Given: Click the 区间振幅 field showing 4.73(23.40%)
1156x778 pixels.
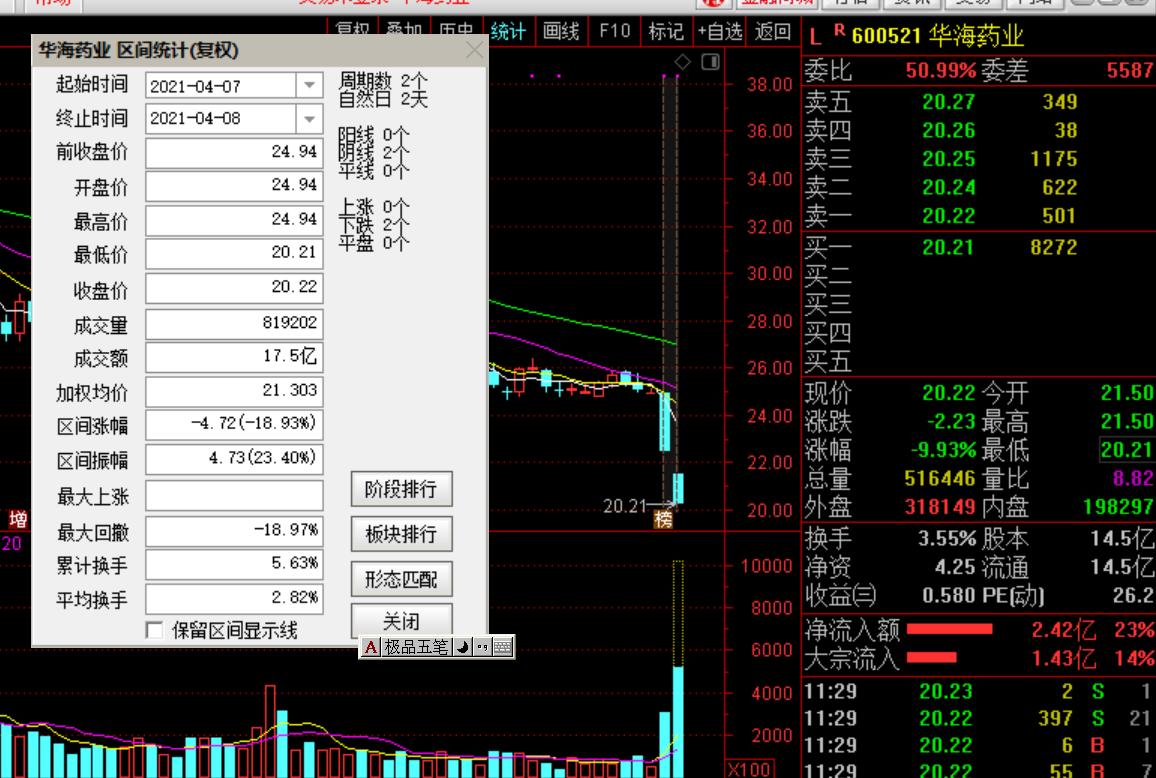Looking at the screenshot, I should (x=234, y=459).
